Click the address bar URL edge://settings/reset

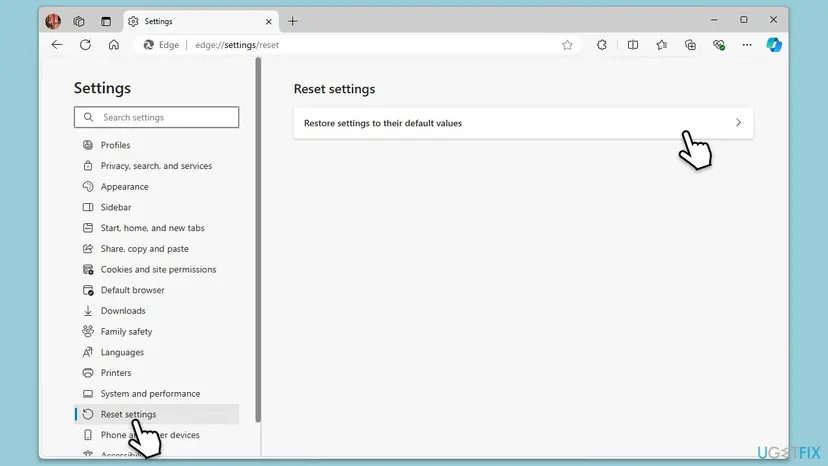coord(237,45)
